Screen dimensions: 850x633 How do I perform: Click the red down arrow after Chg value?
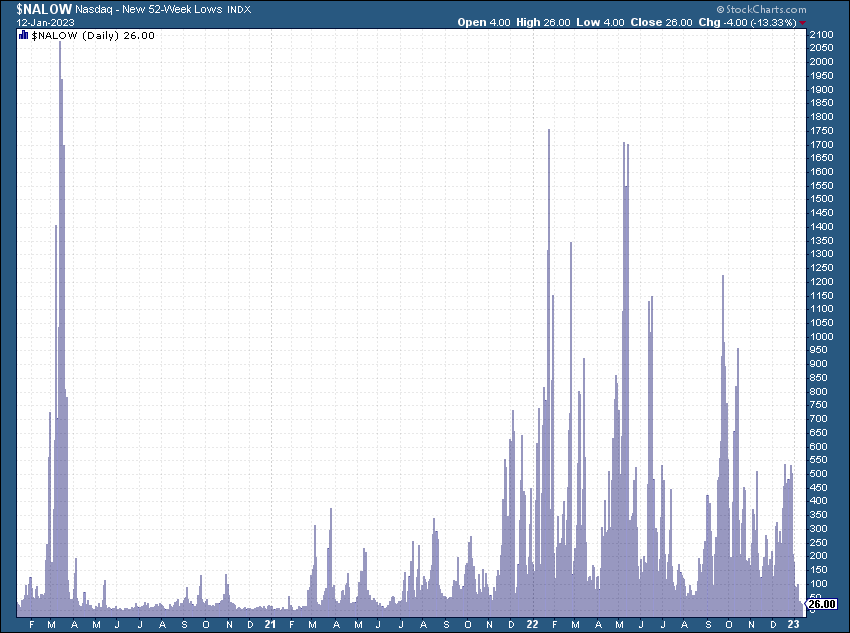pos(802,23)
